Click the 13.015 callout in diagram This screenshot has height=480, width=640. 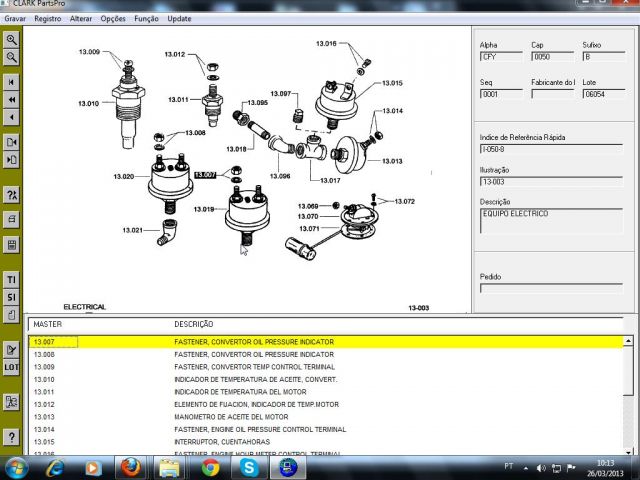point(392,83)
